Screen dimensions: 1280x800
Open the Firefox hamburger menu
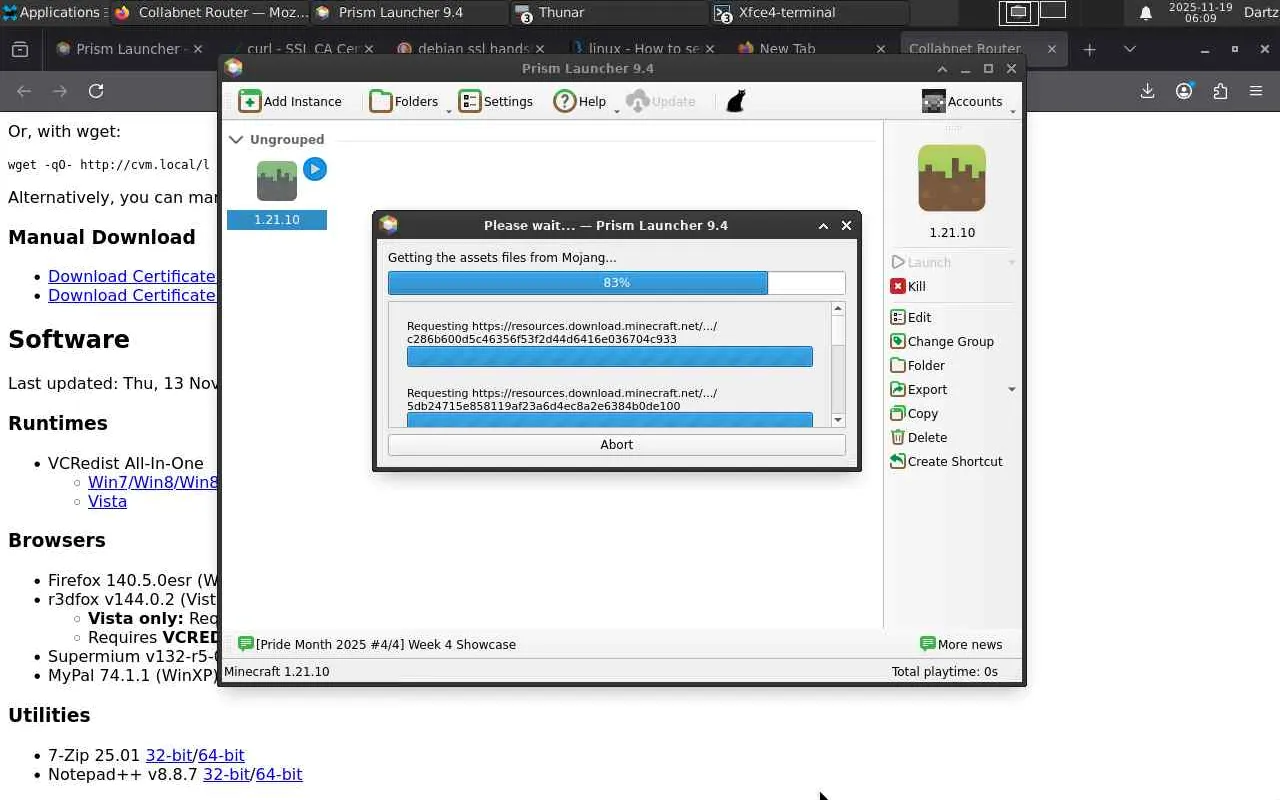coord(1256,91)
